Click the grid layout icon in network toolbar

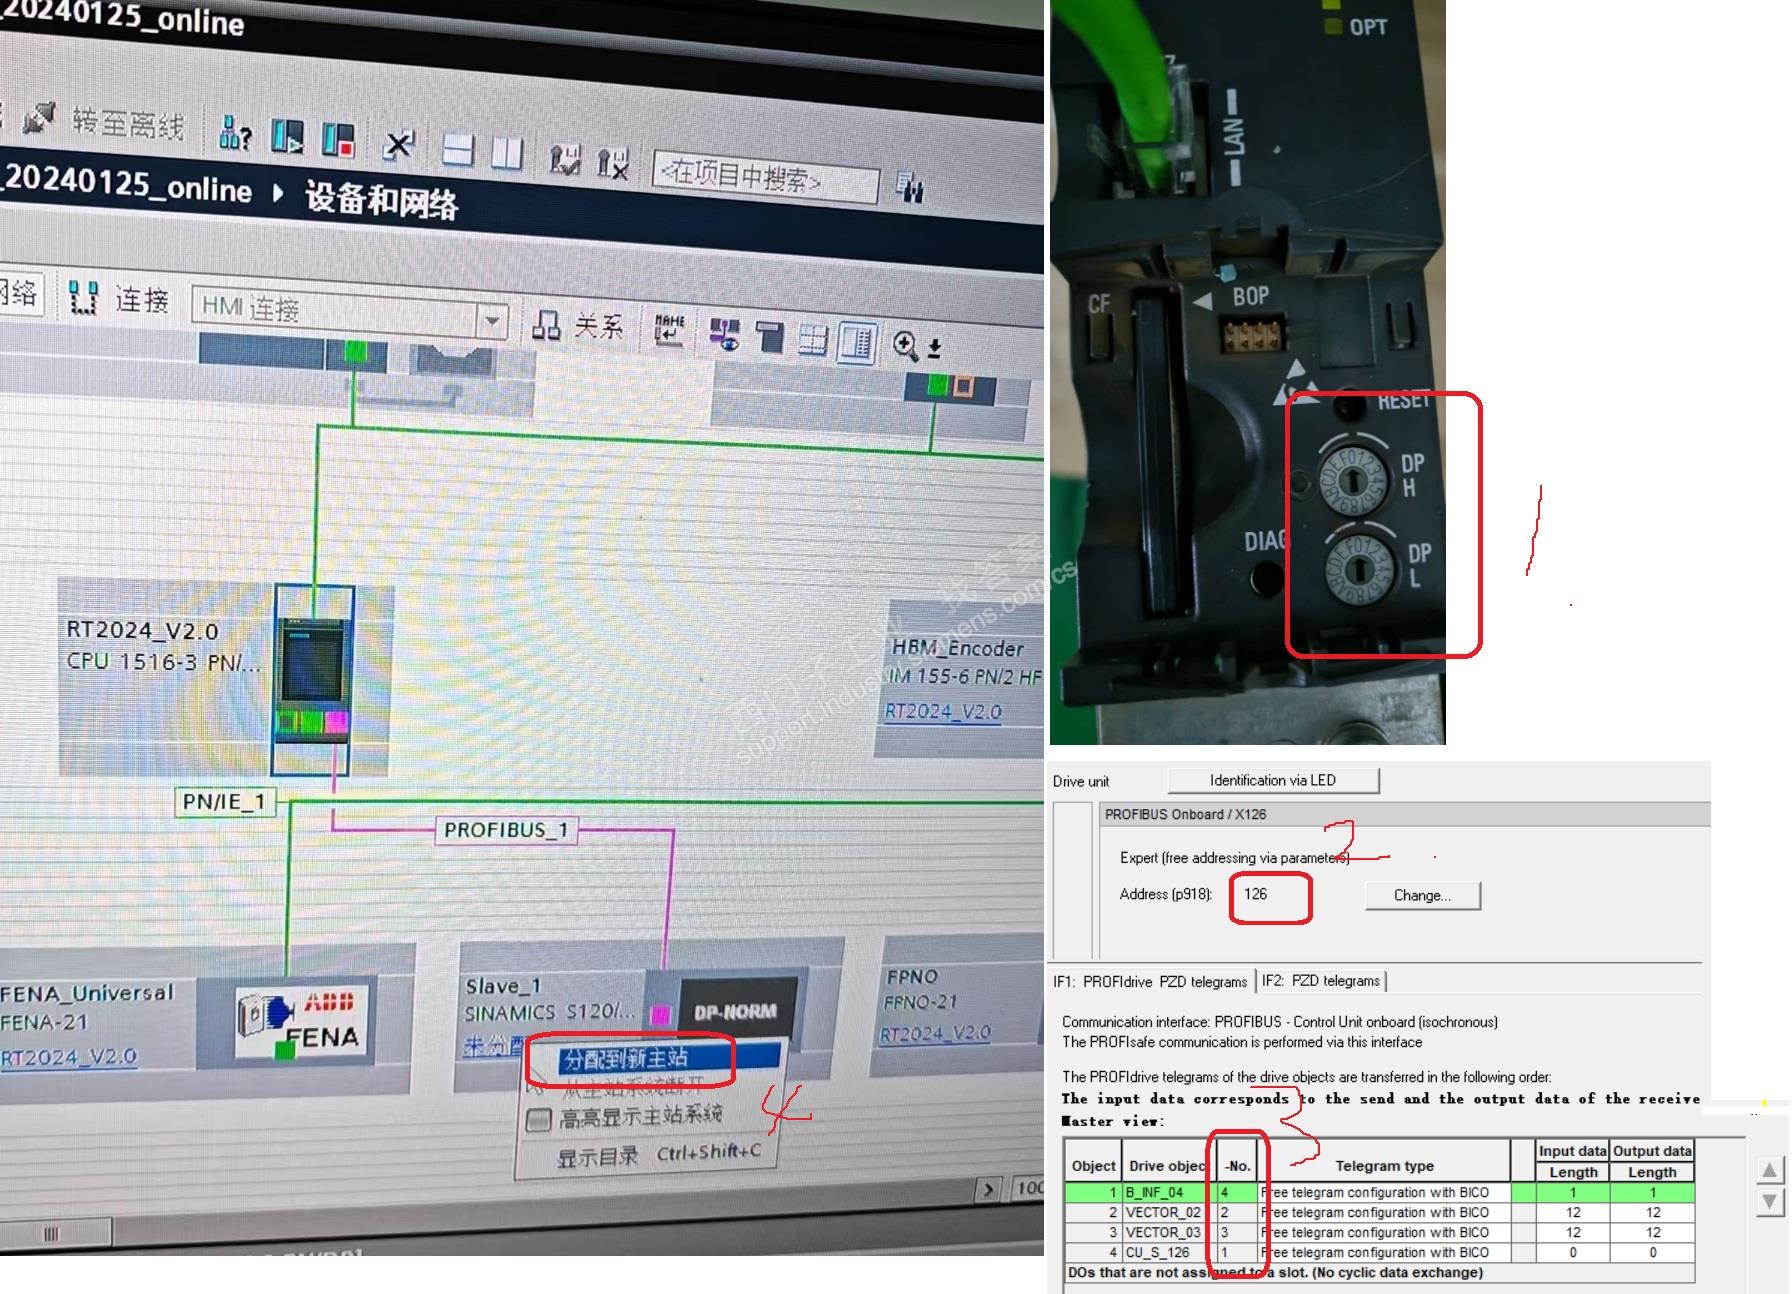(x=813, y=340)
